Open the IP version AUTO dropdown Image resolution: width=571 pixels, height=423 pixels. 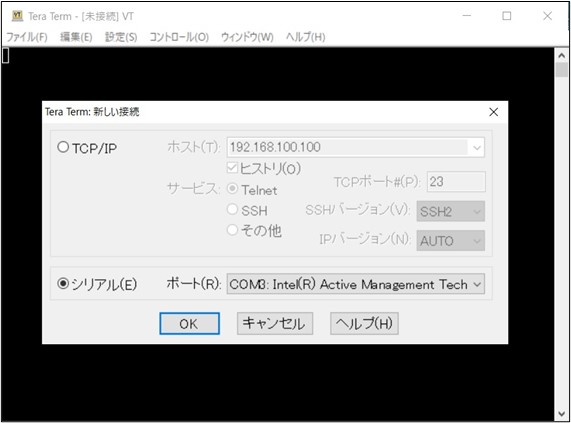coord(450,241)
